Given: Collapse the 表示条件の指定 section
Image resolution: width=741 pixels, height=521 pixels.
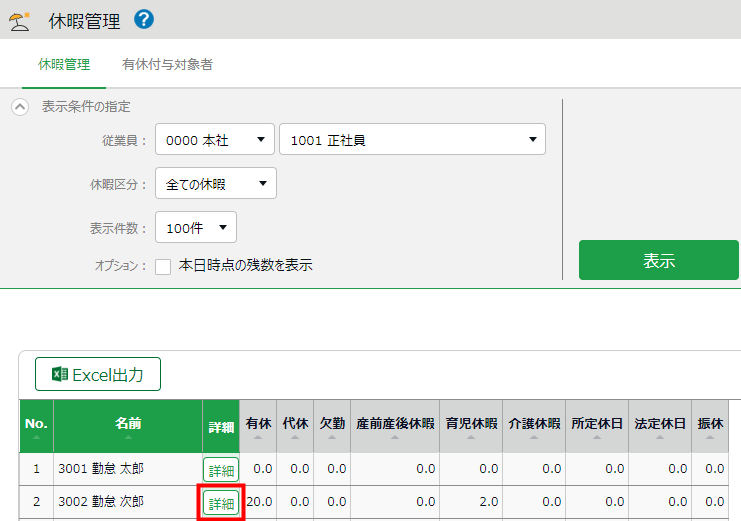Looking at the screenshot, I should point(19,107).
